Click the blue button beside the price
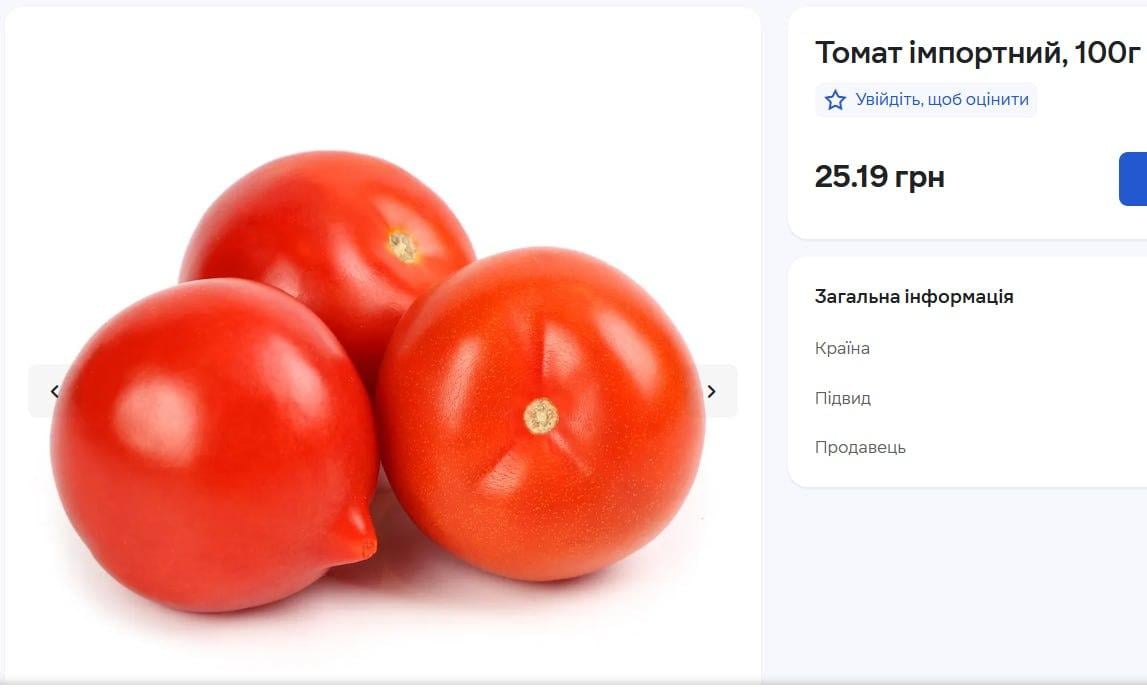Image resolution: width=1147 pixels, height=689 pixels. pos(1133,178)
